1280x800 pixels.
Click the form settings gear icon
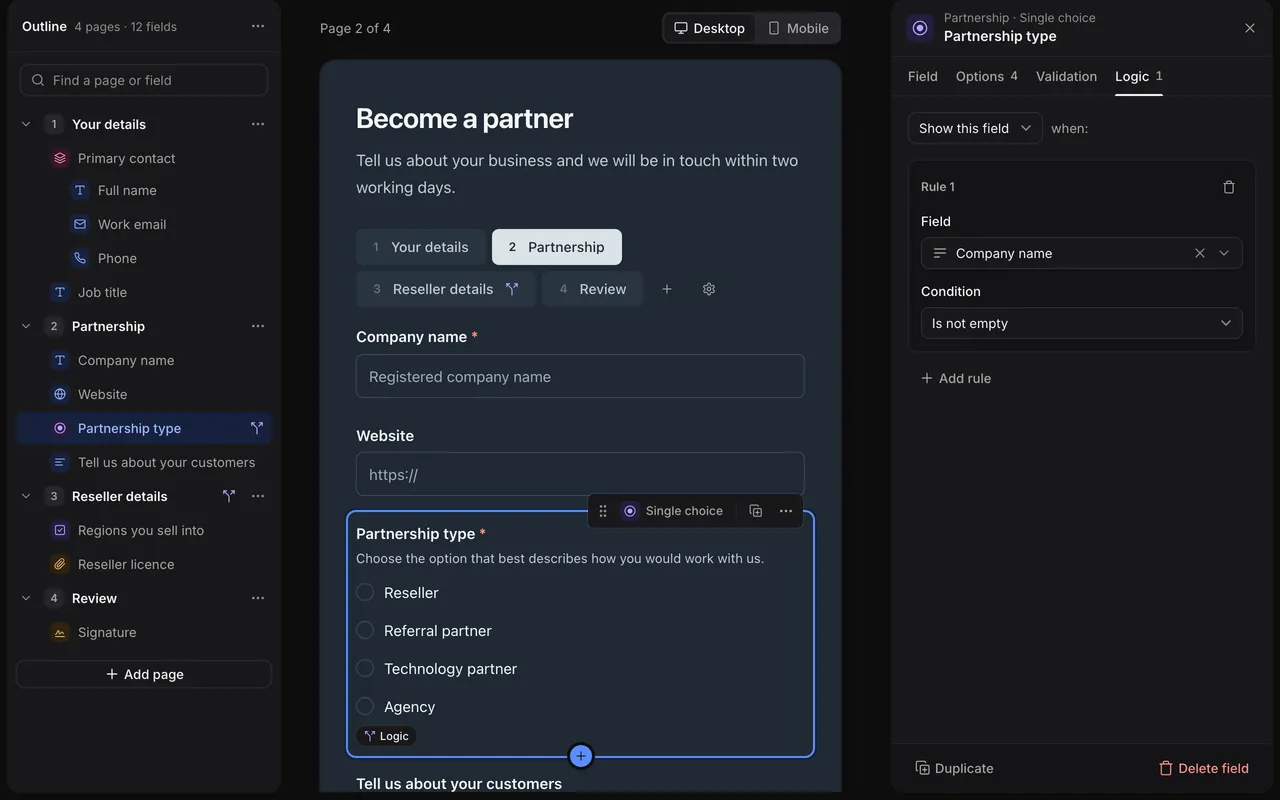point(709,289)
